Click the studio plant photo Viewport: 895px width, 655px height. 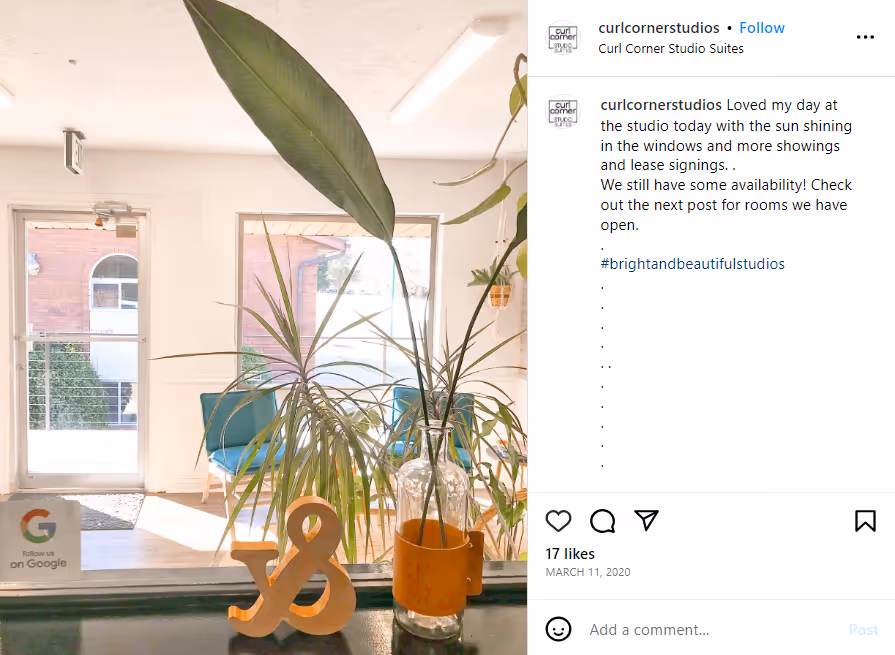(x=263, y=328)
